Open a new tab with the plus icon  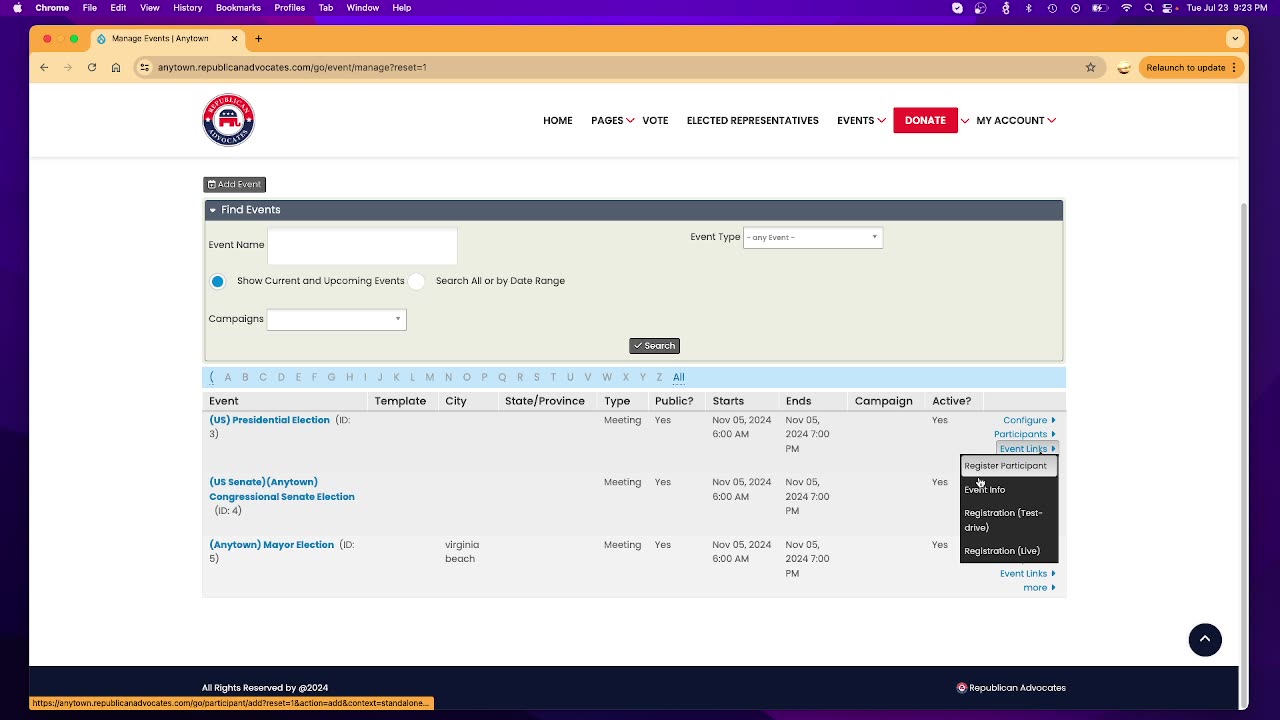258,39
